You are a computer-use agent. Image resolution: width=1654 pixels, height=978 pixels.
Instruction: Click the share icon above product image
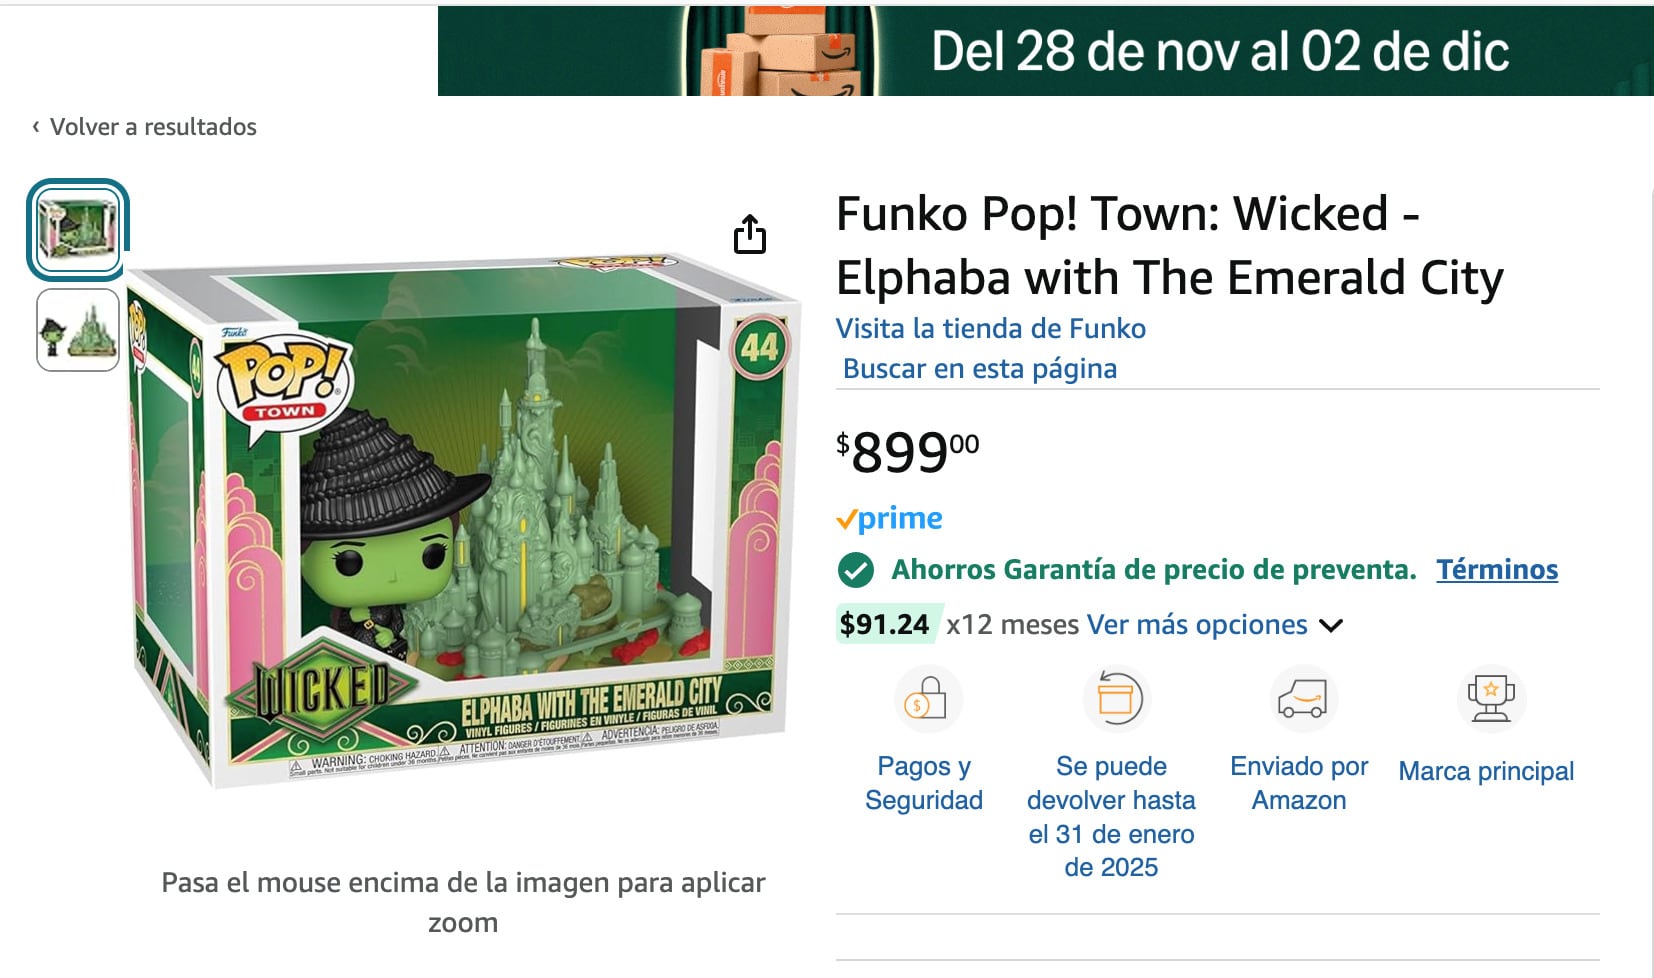[750, 233]
